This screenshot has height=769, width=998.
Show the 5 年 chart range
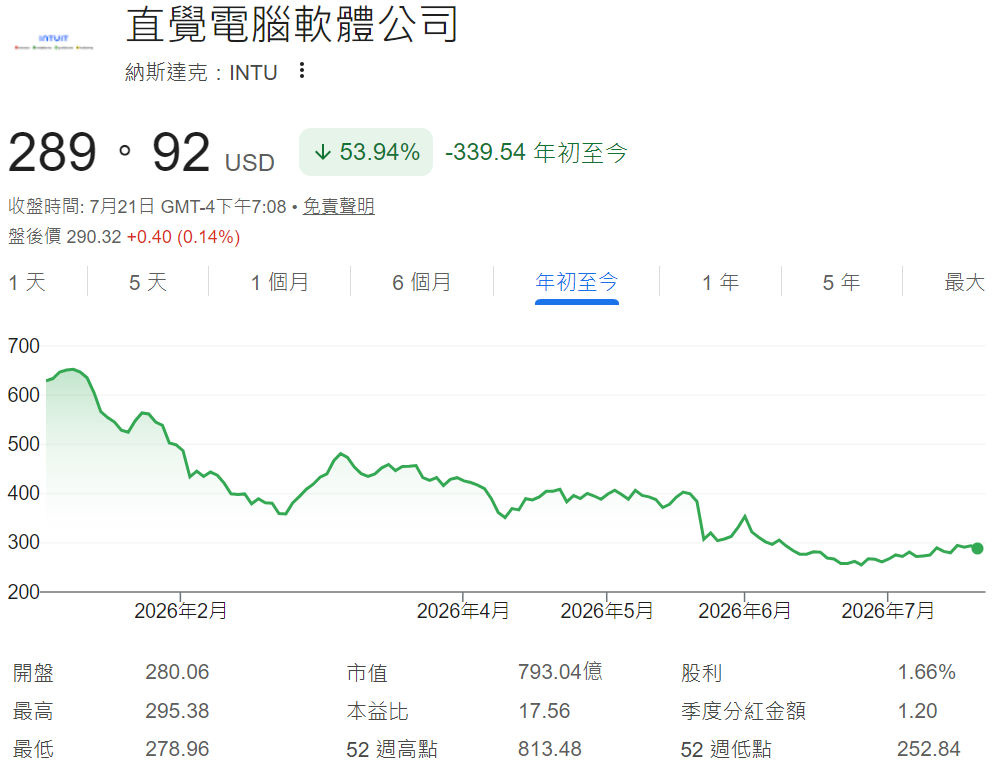coord(841,282)
